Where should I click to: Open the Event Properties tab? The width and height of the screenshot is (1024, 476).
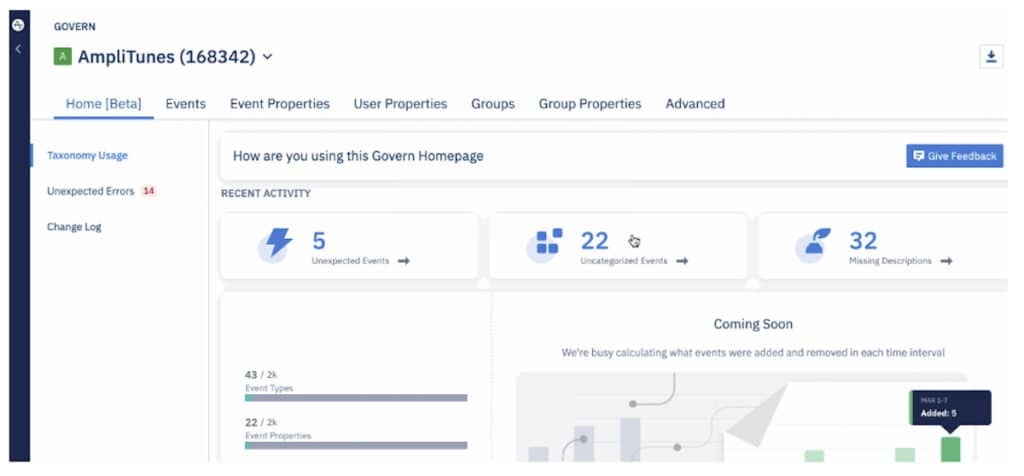coord(280,104)
